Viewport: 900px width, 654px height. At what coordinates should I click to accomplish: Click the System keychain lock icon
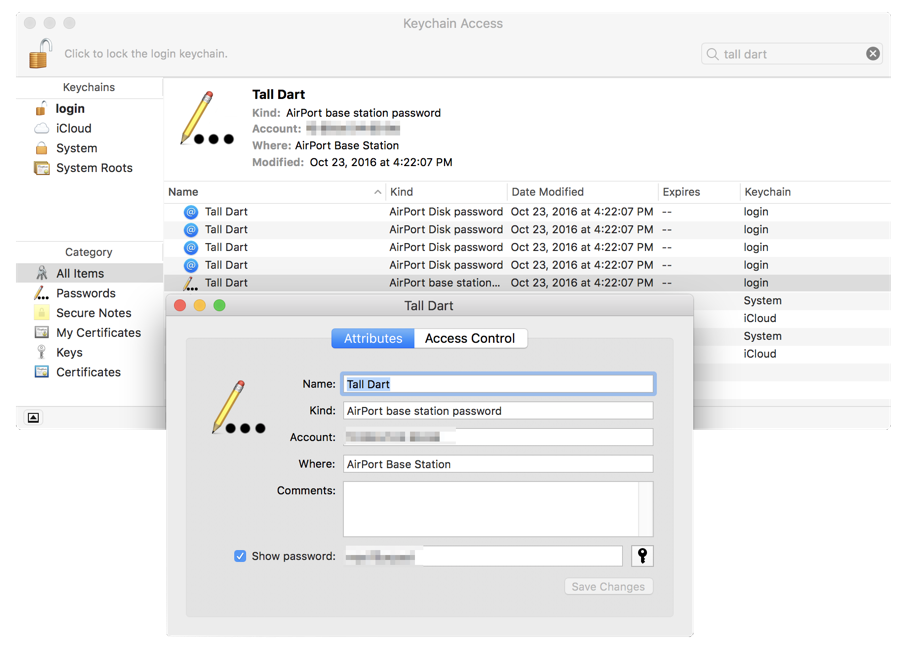point(41,148)
